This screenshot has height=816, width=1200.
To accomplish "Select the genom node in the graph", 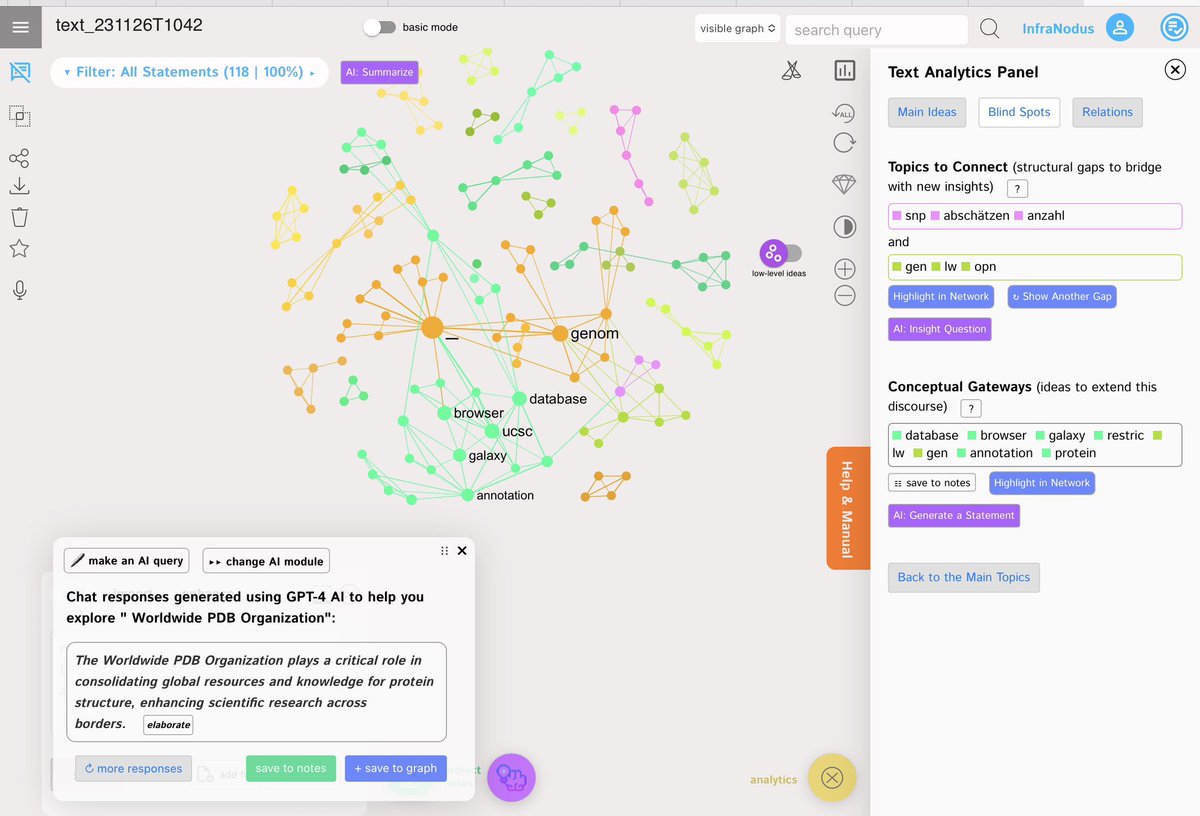I will pos(560,334).
